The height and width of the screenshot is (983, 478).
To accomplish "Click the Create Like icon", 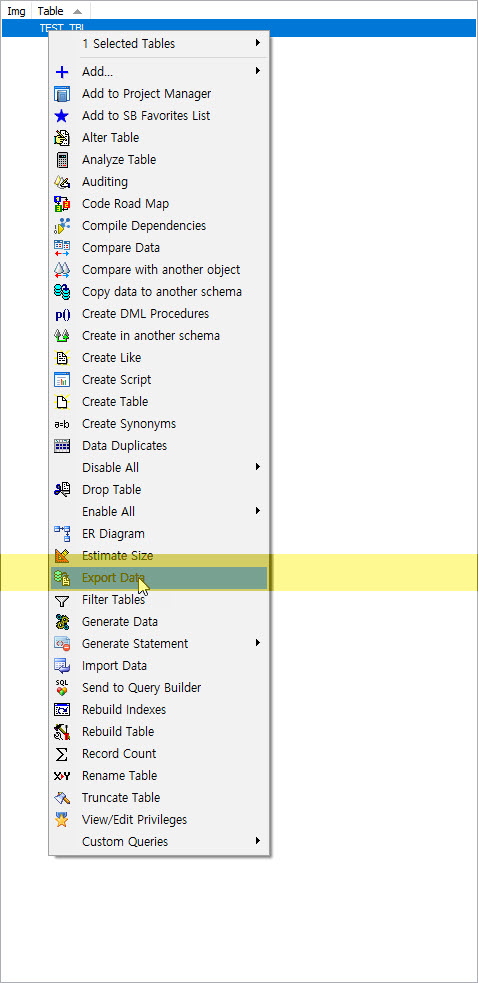I will click(61, 358).
